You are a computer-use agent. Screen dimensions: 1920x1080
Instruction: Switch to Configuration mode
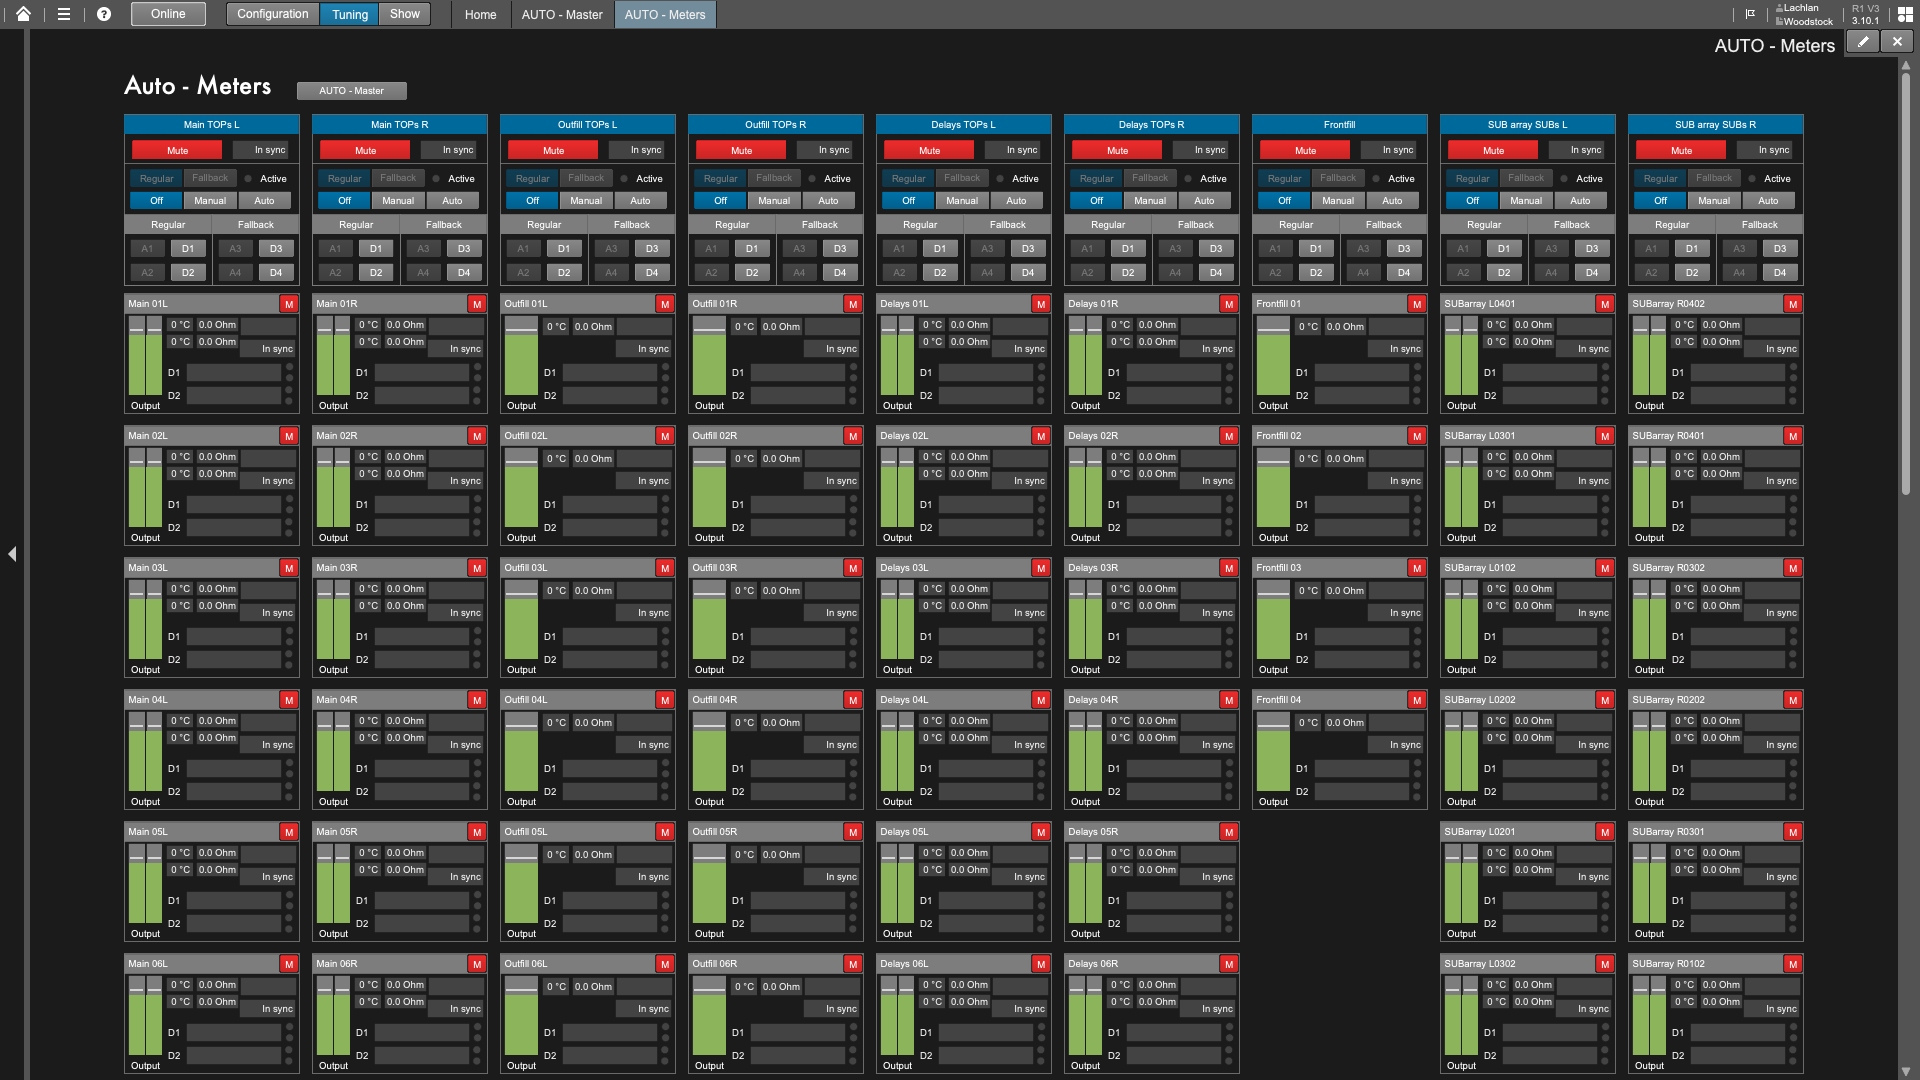click(x=272, y=14)
